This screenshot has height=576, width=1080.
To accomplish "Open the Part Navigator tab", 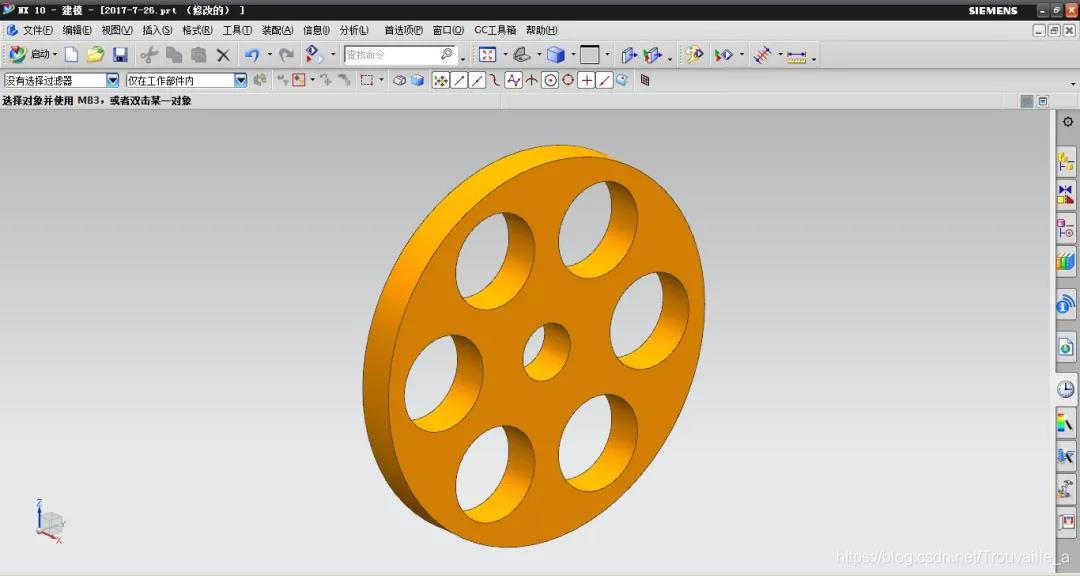I will [x=1066, y=229].
